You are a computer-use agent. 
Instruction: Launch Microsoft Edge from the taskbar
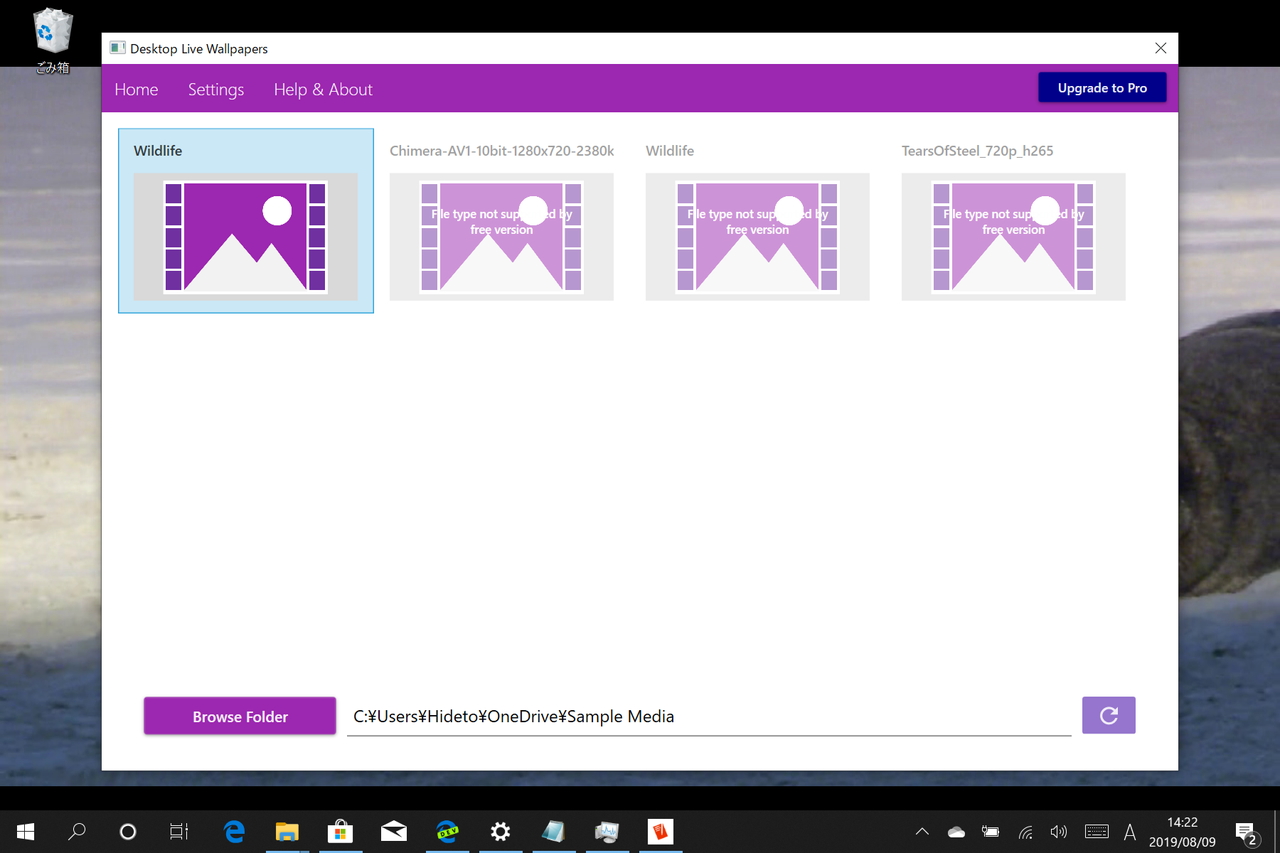[x=234, y=832]
